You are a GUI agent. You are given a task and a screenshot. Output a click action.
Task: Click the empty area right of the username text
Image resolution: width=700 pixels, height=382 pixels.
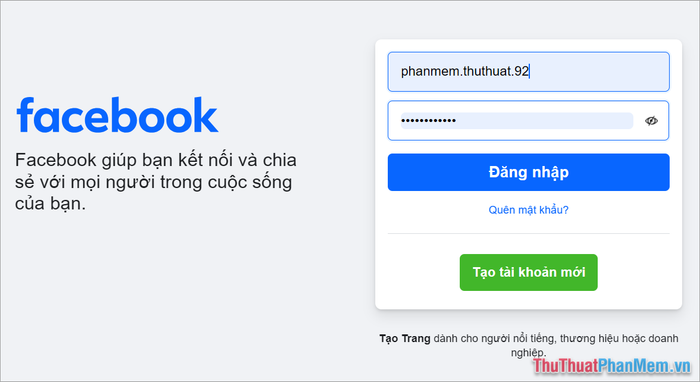(x=598, y=72)
